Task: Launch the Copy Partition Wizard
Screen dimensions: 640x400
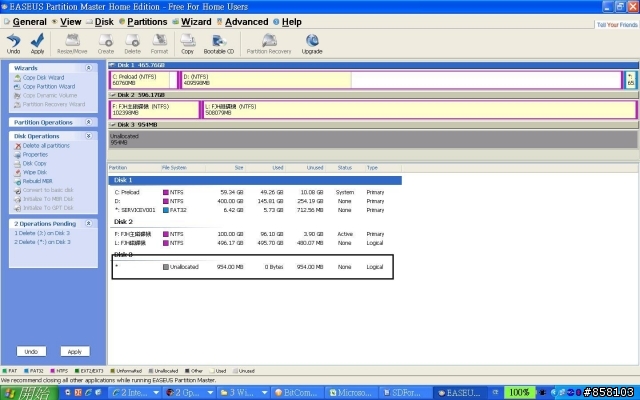Action: point(45,87)
